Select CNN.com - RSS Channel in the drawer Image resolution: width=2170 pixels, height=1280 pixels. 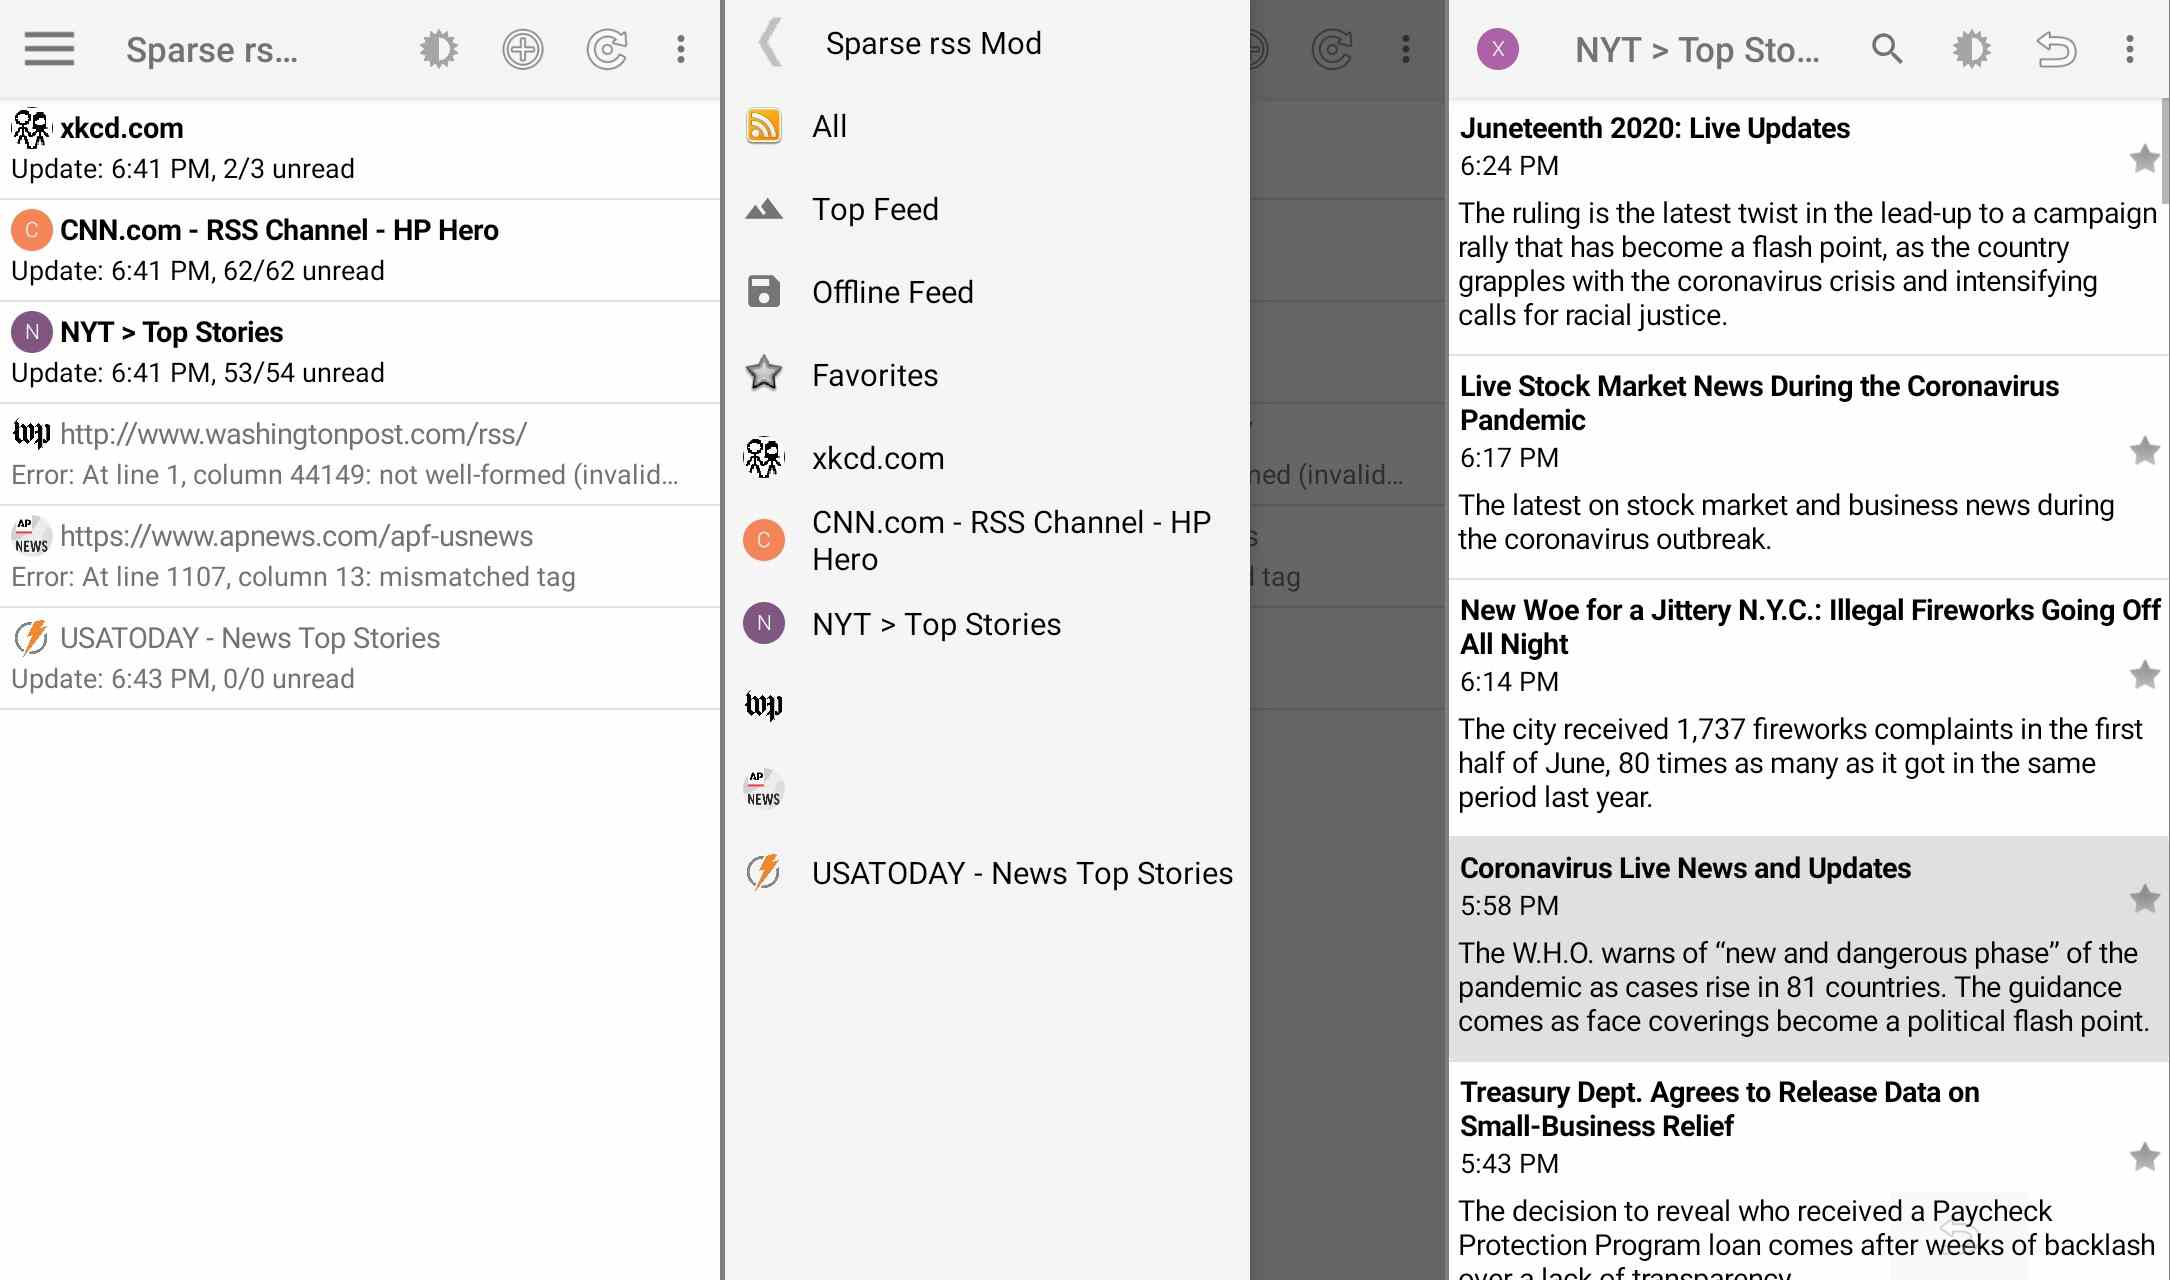pyautogui.click(x=987, y=540)
